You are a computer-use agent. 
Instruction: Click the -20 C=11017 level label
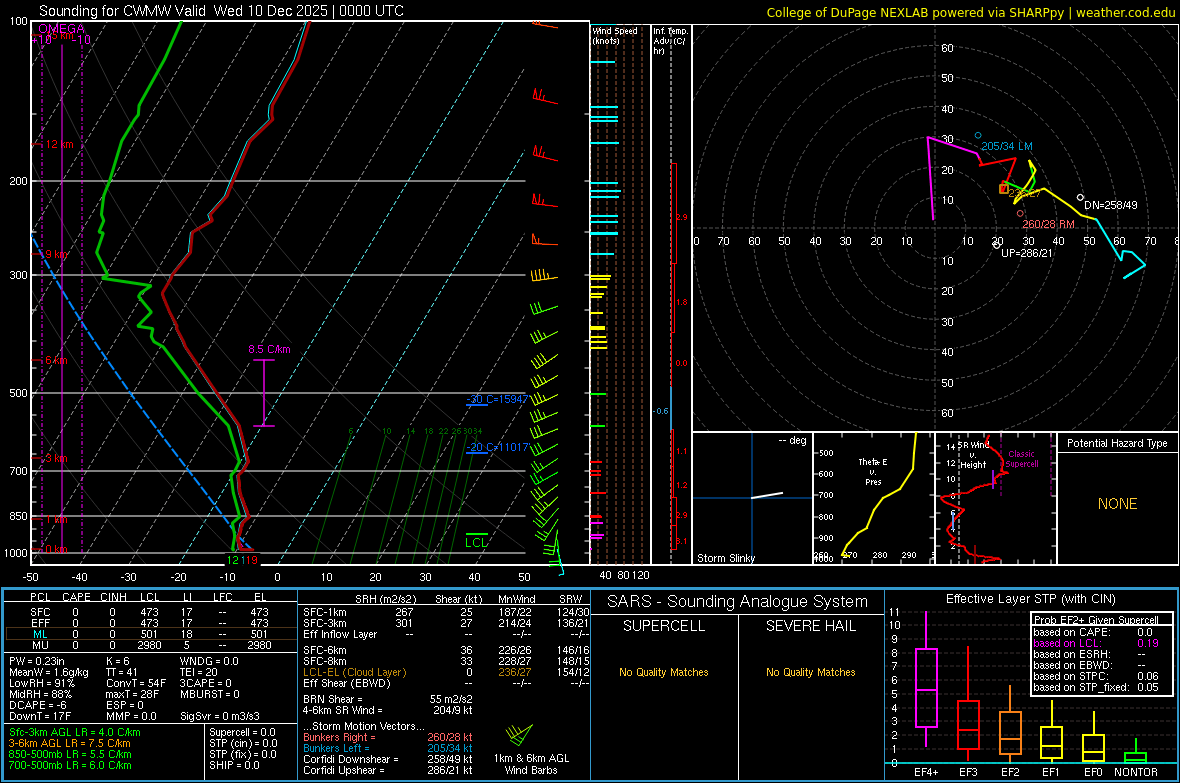coord(497,447)
